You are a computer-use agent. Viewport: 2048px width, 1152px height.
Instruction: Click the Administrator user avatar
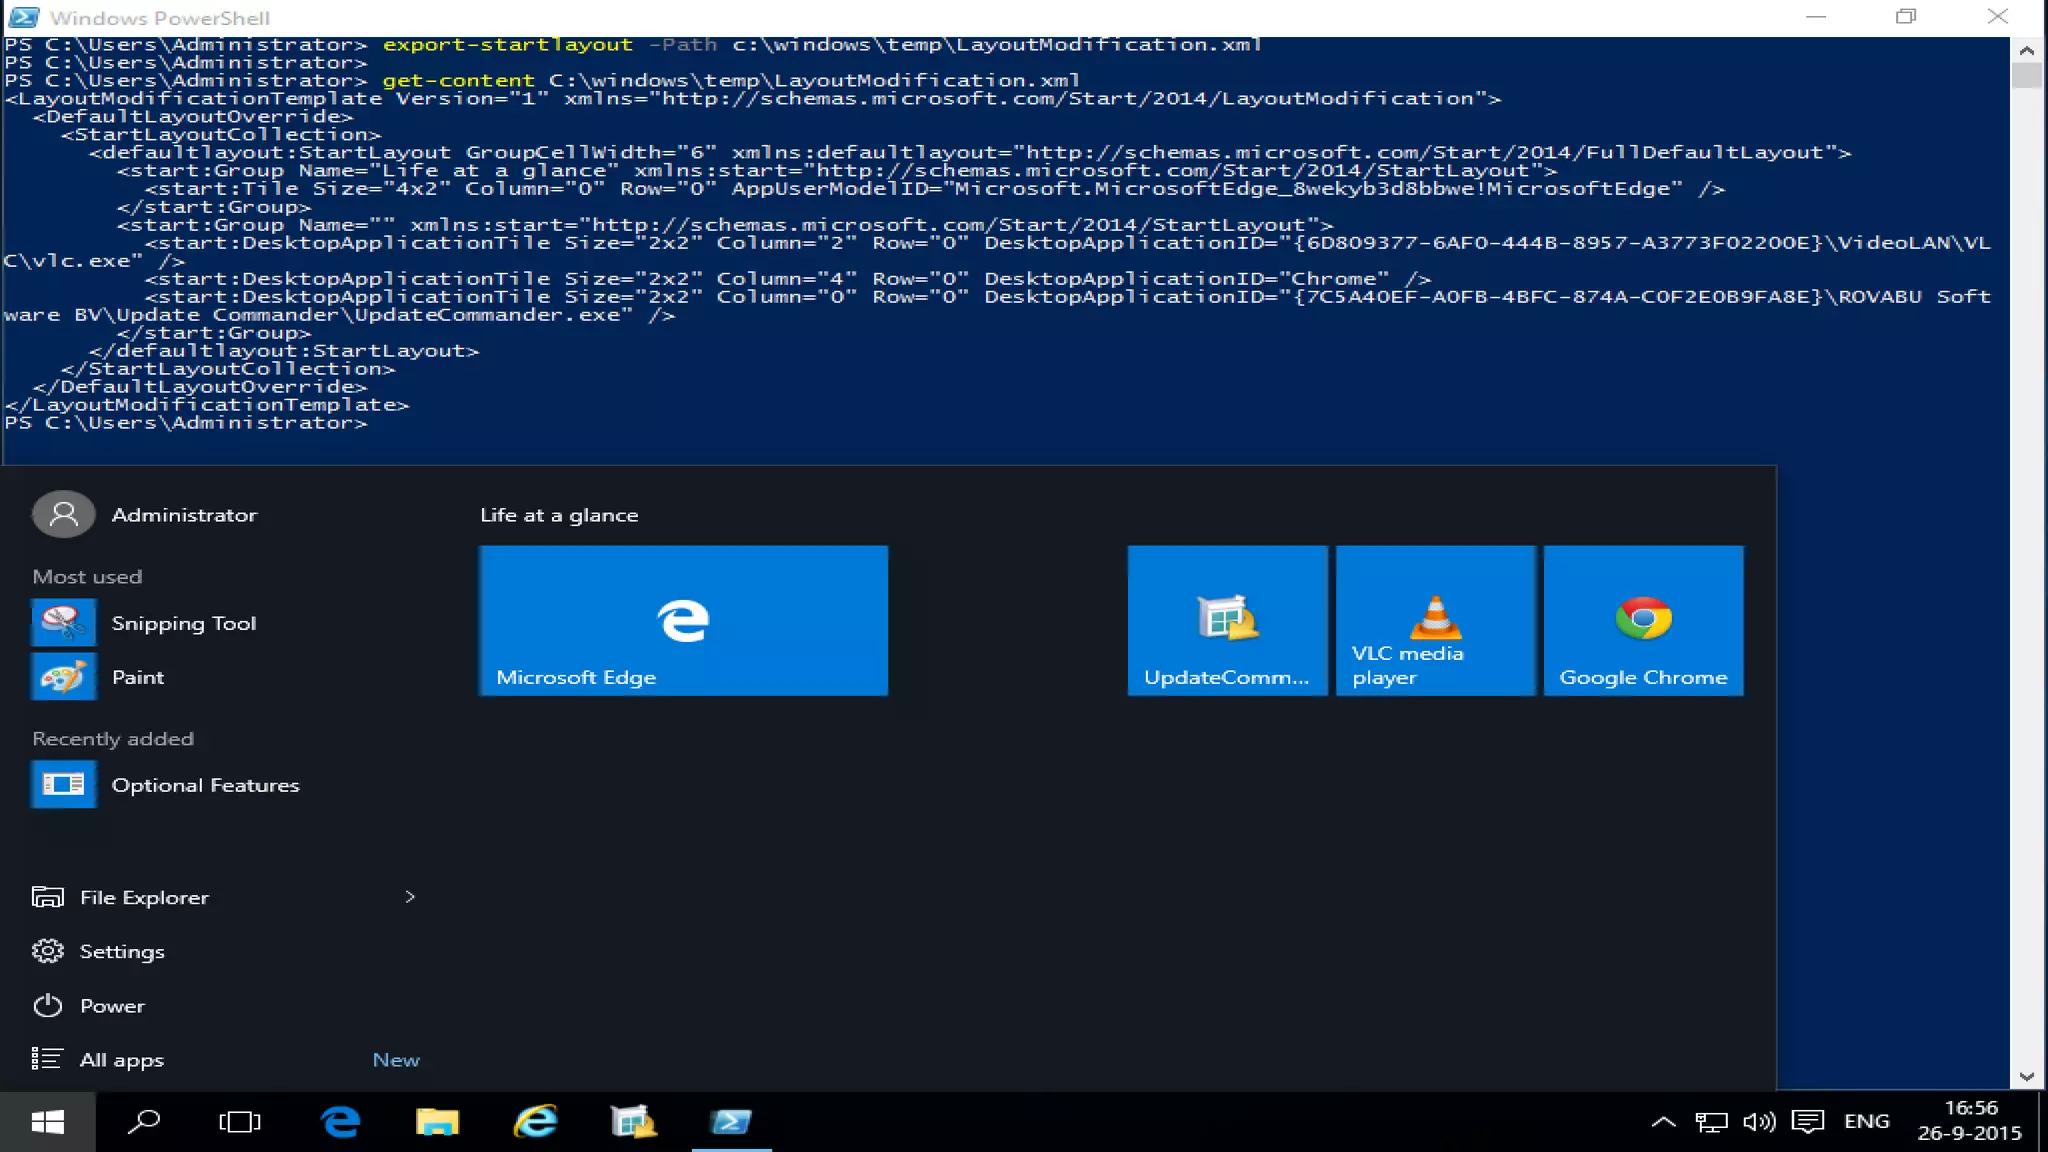pos(64,514)
